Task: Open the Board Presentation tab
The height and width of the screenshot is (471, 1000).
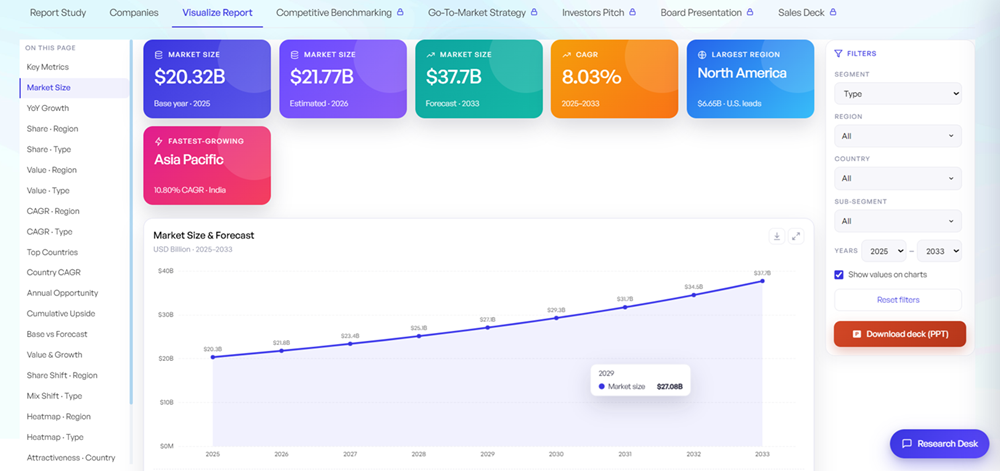Action: pyautogui.click(x=707, y=13)
